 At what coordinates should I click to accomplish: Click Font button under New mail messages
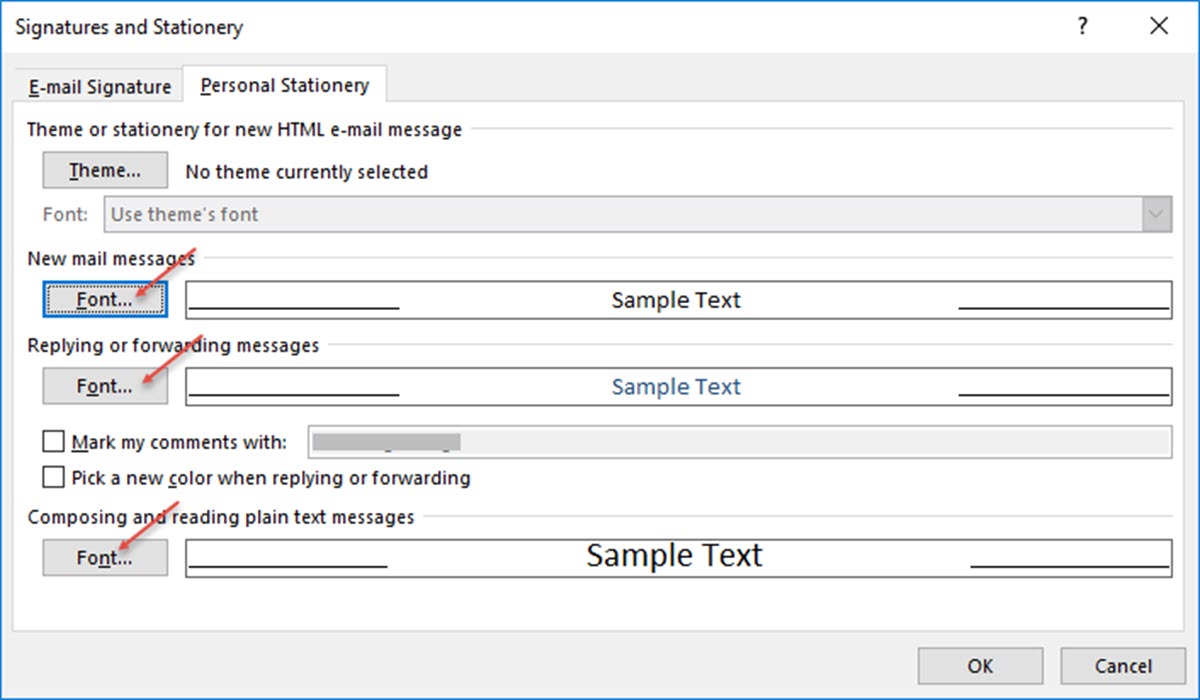(x=104, y=299)
